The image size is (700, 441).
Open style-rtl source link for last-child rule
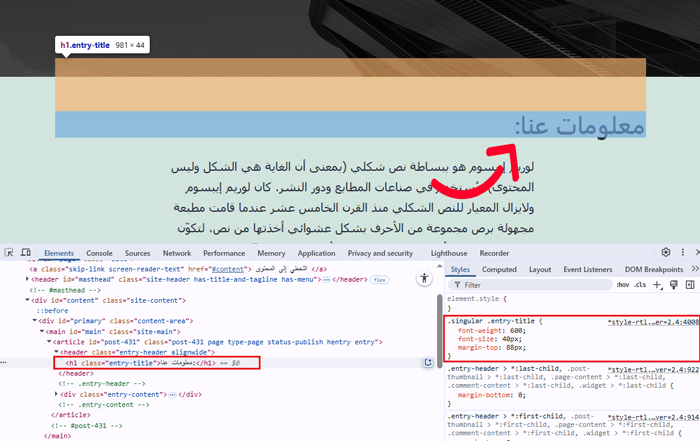pyautogui.click(x=653, y=370)
